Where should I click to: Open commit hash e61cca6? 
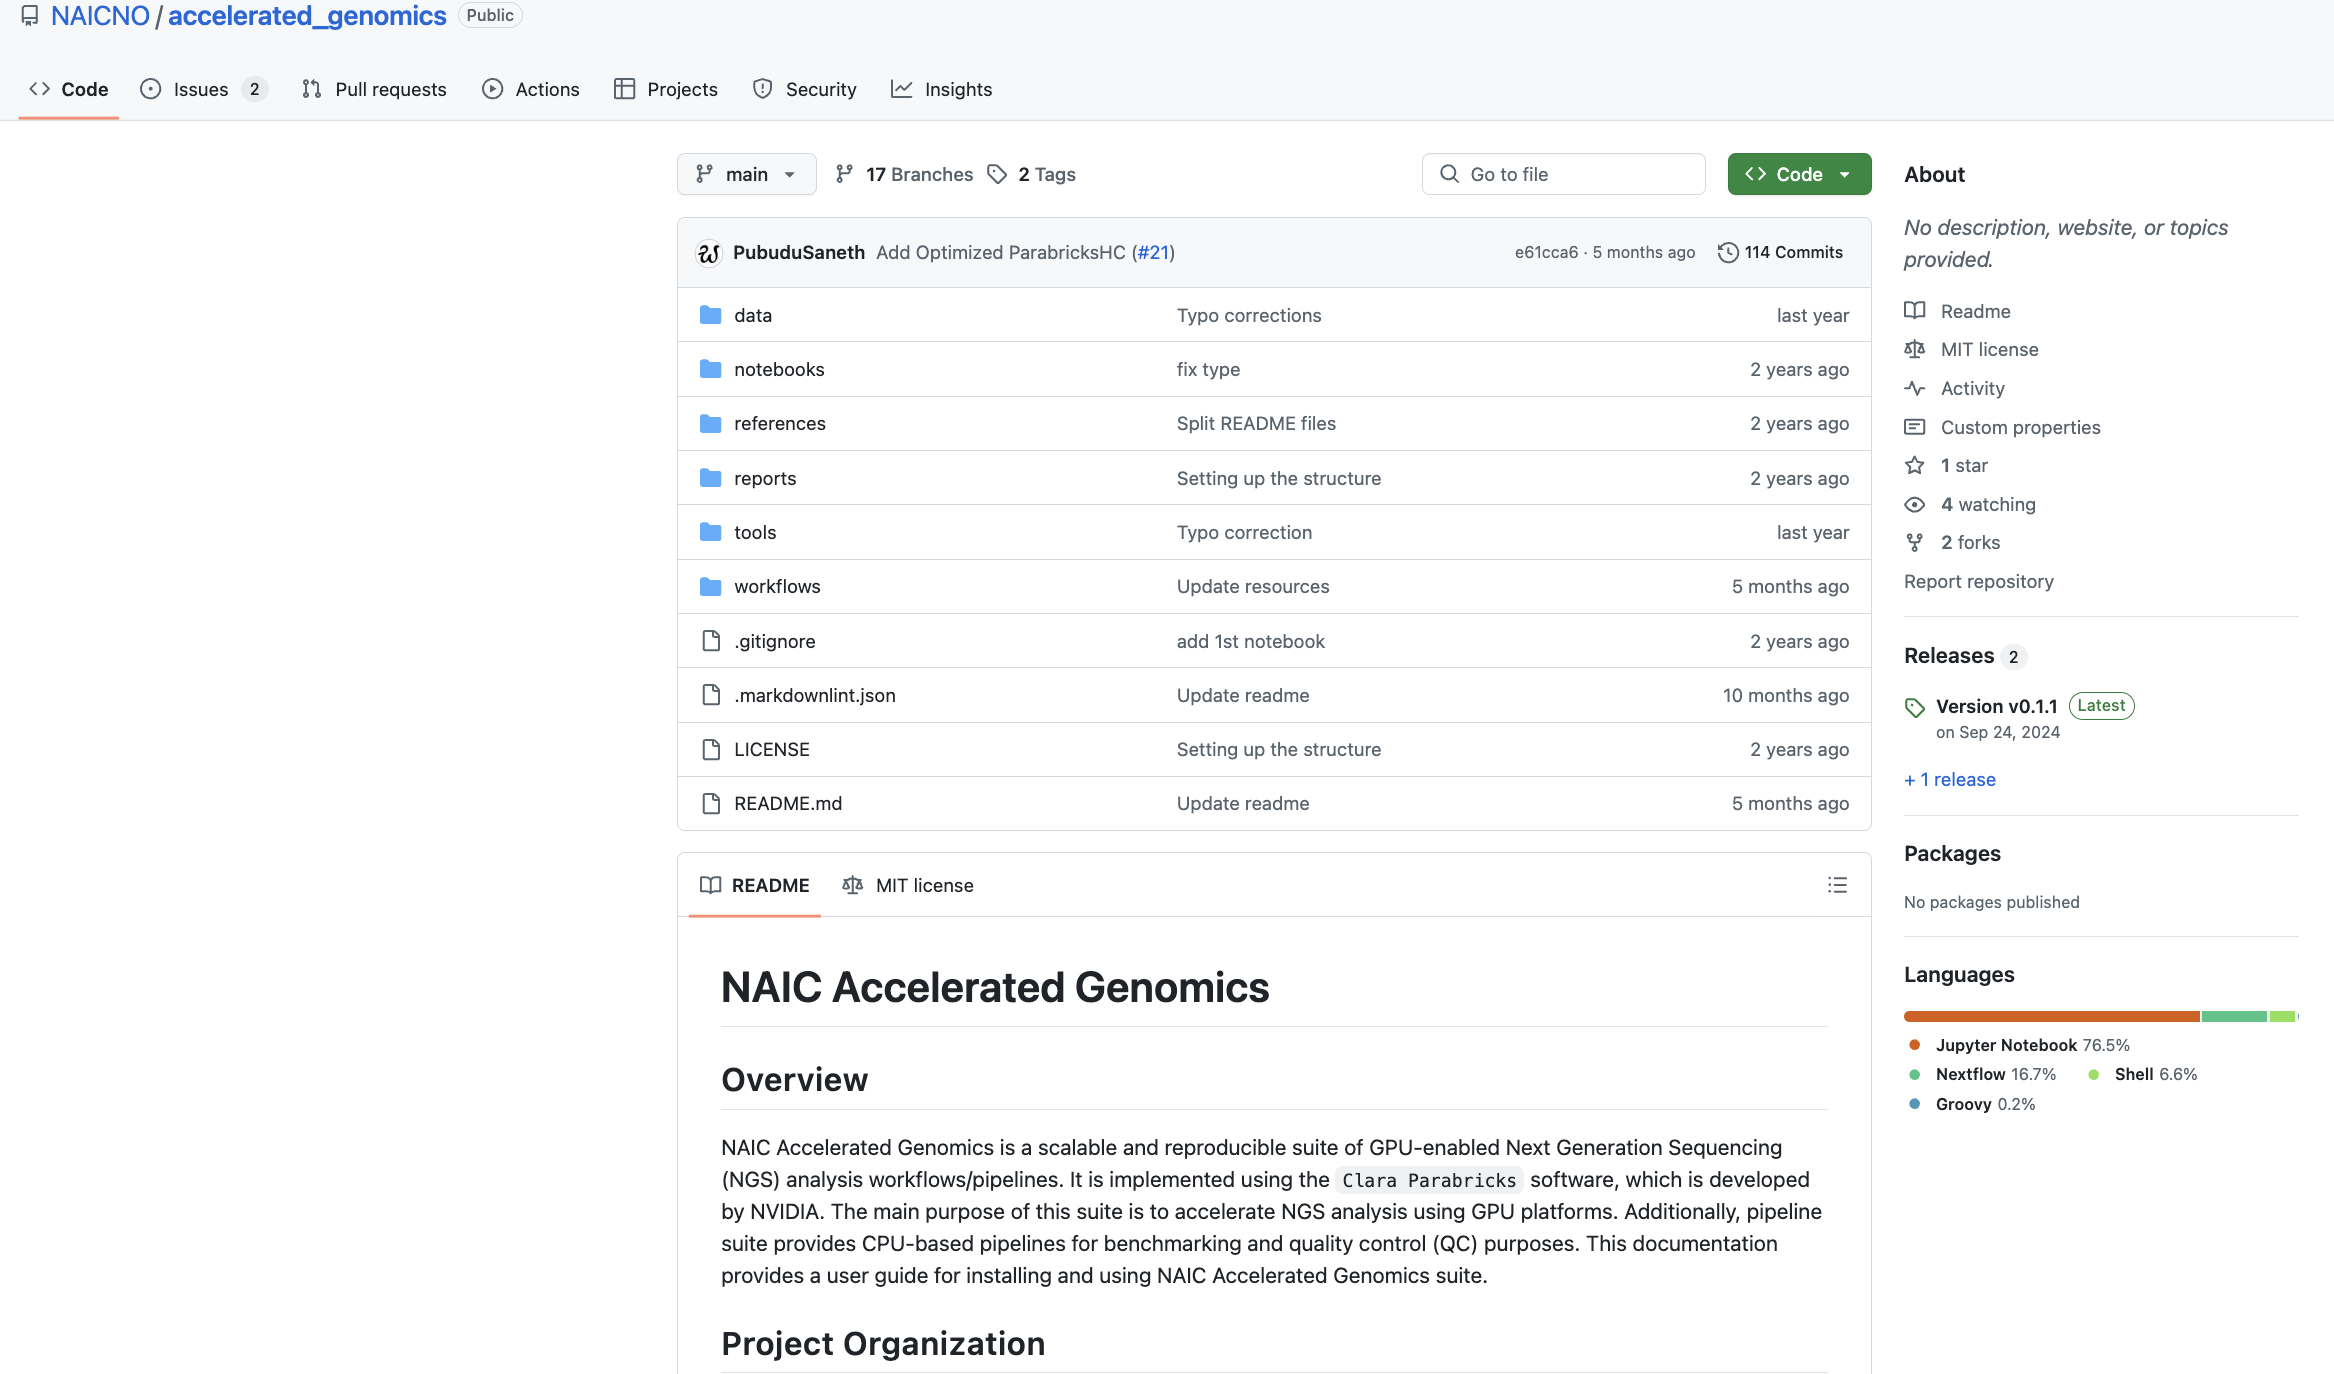(x=1546, y=253)
